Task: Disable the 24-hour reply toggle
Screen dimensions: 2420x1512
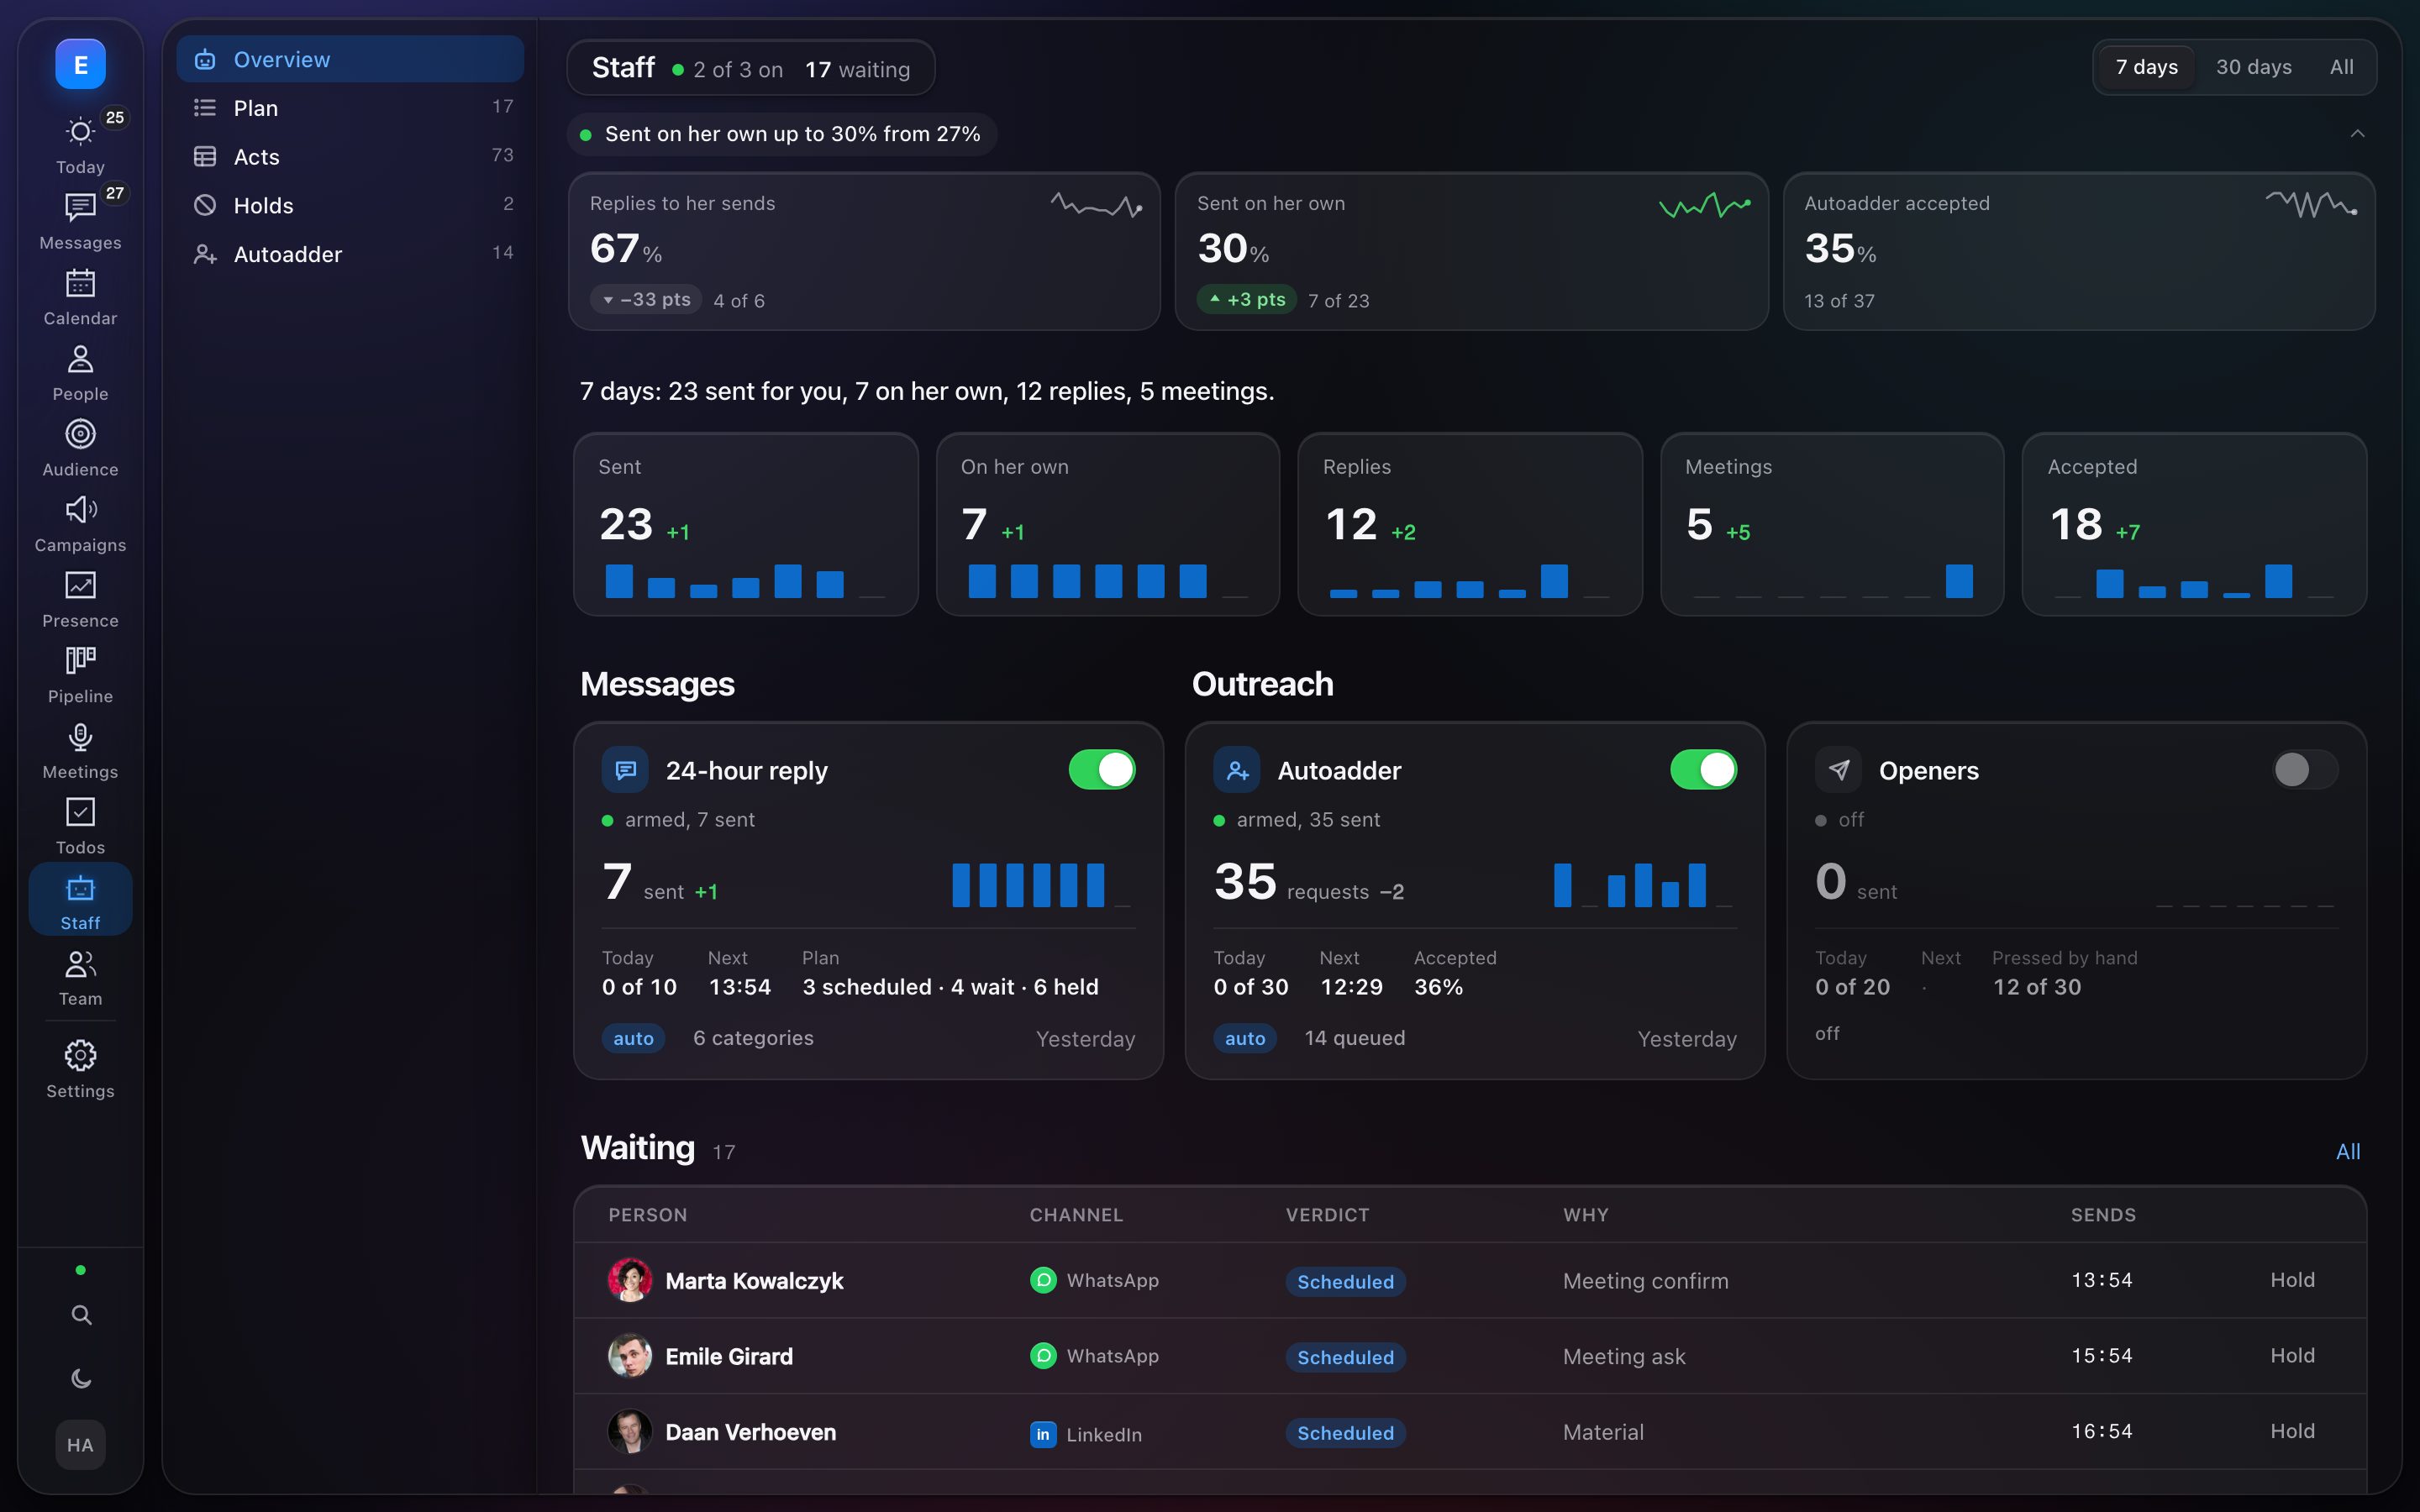Action: click(1102, 770)
